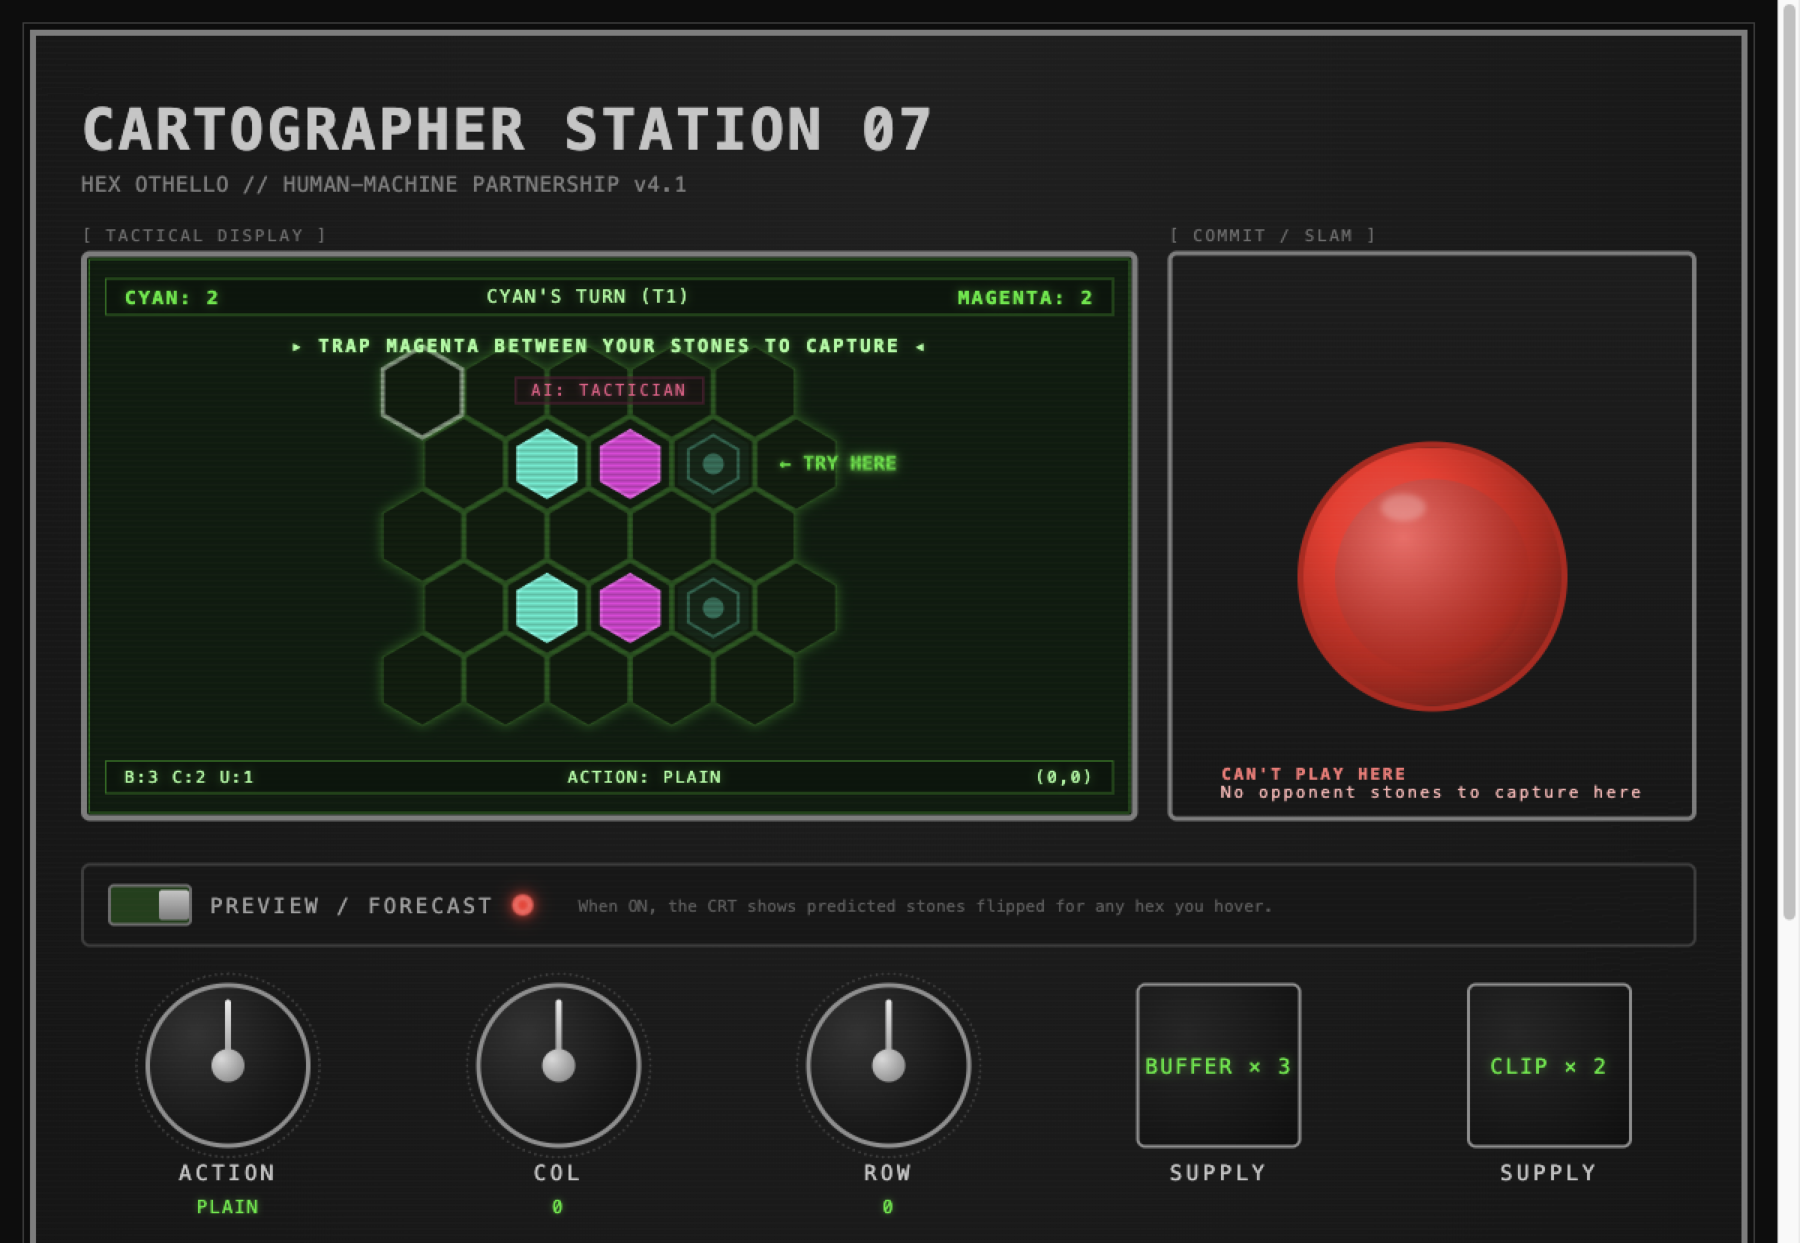Screen dimensions: 1800x1243
Task: Click the ACTION: PLAIN status text
Action: pos(644,777)
